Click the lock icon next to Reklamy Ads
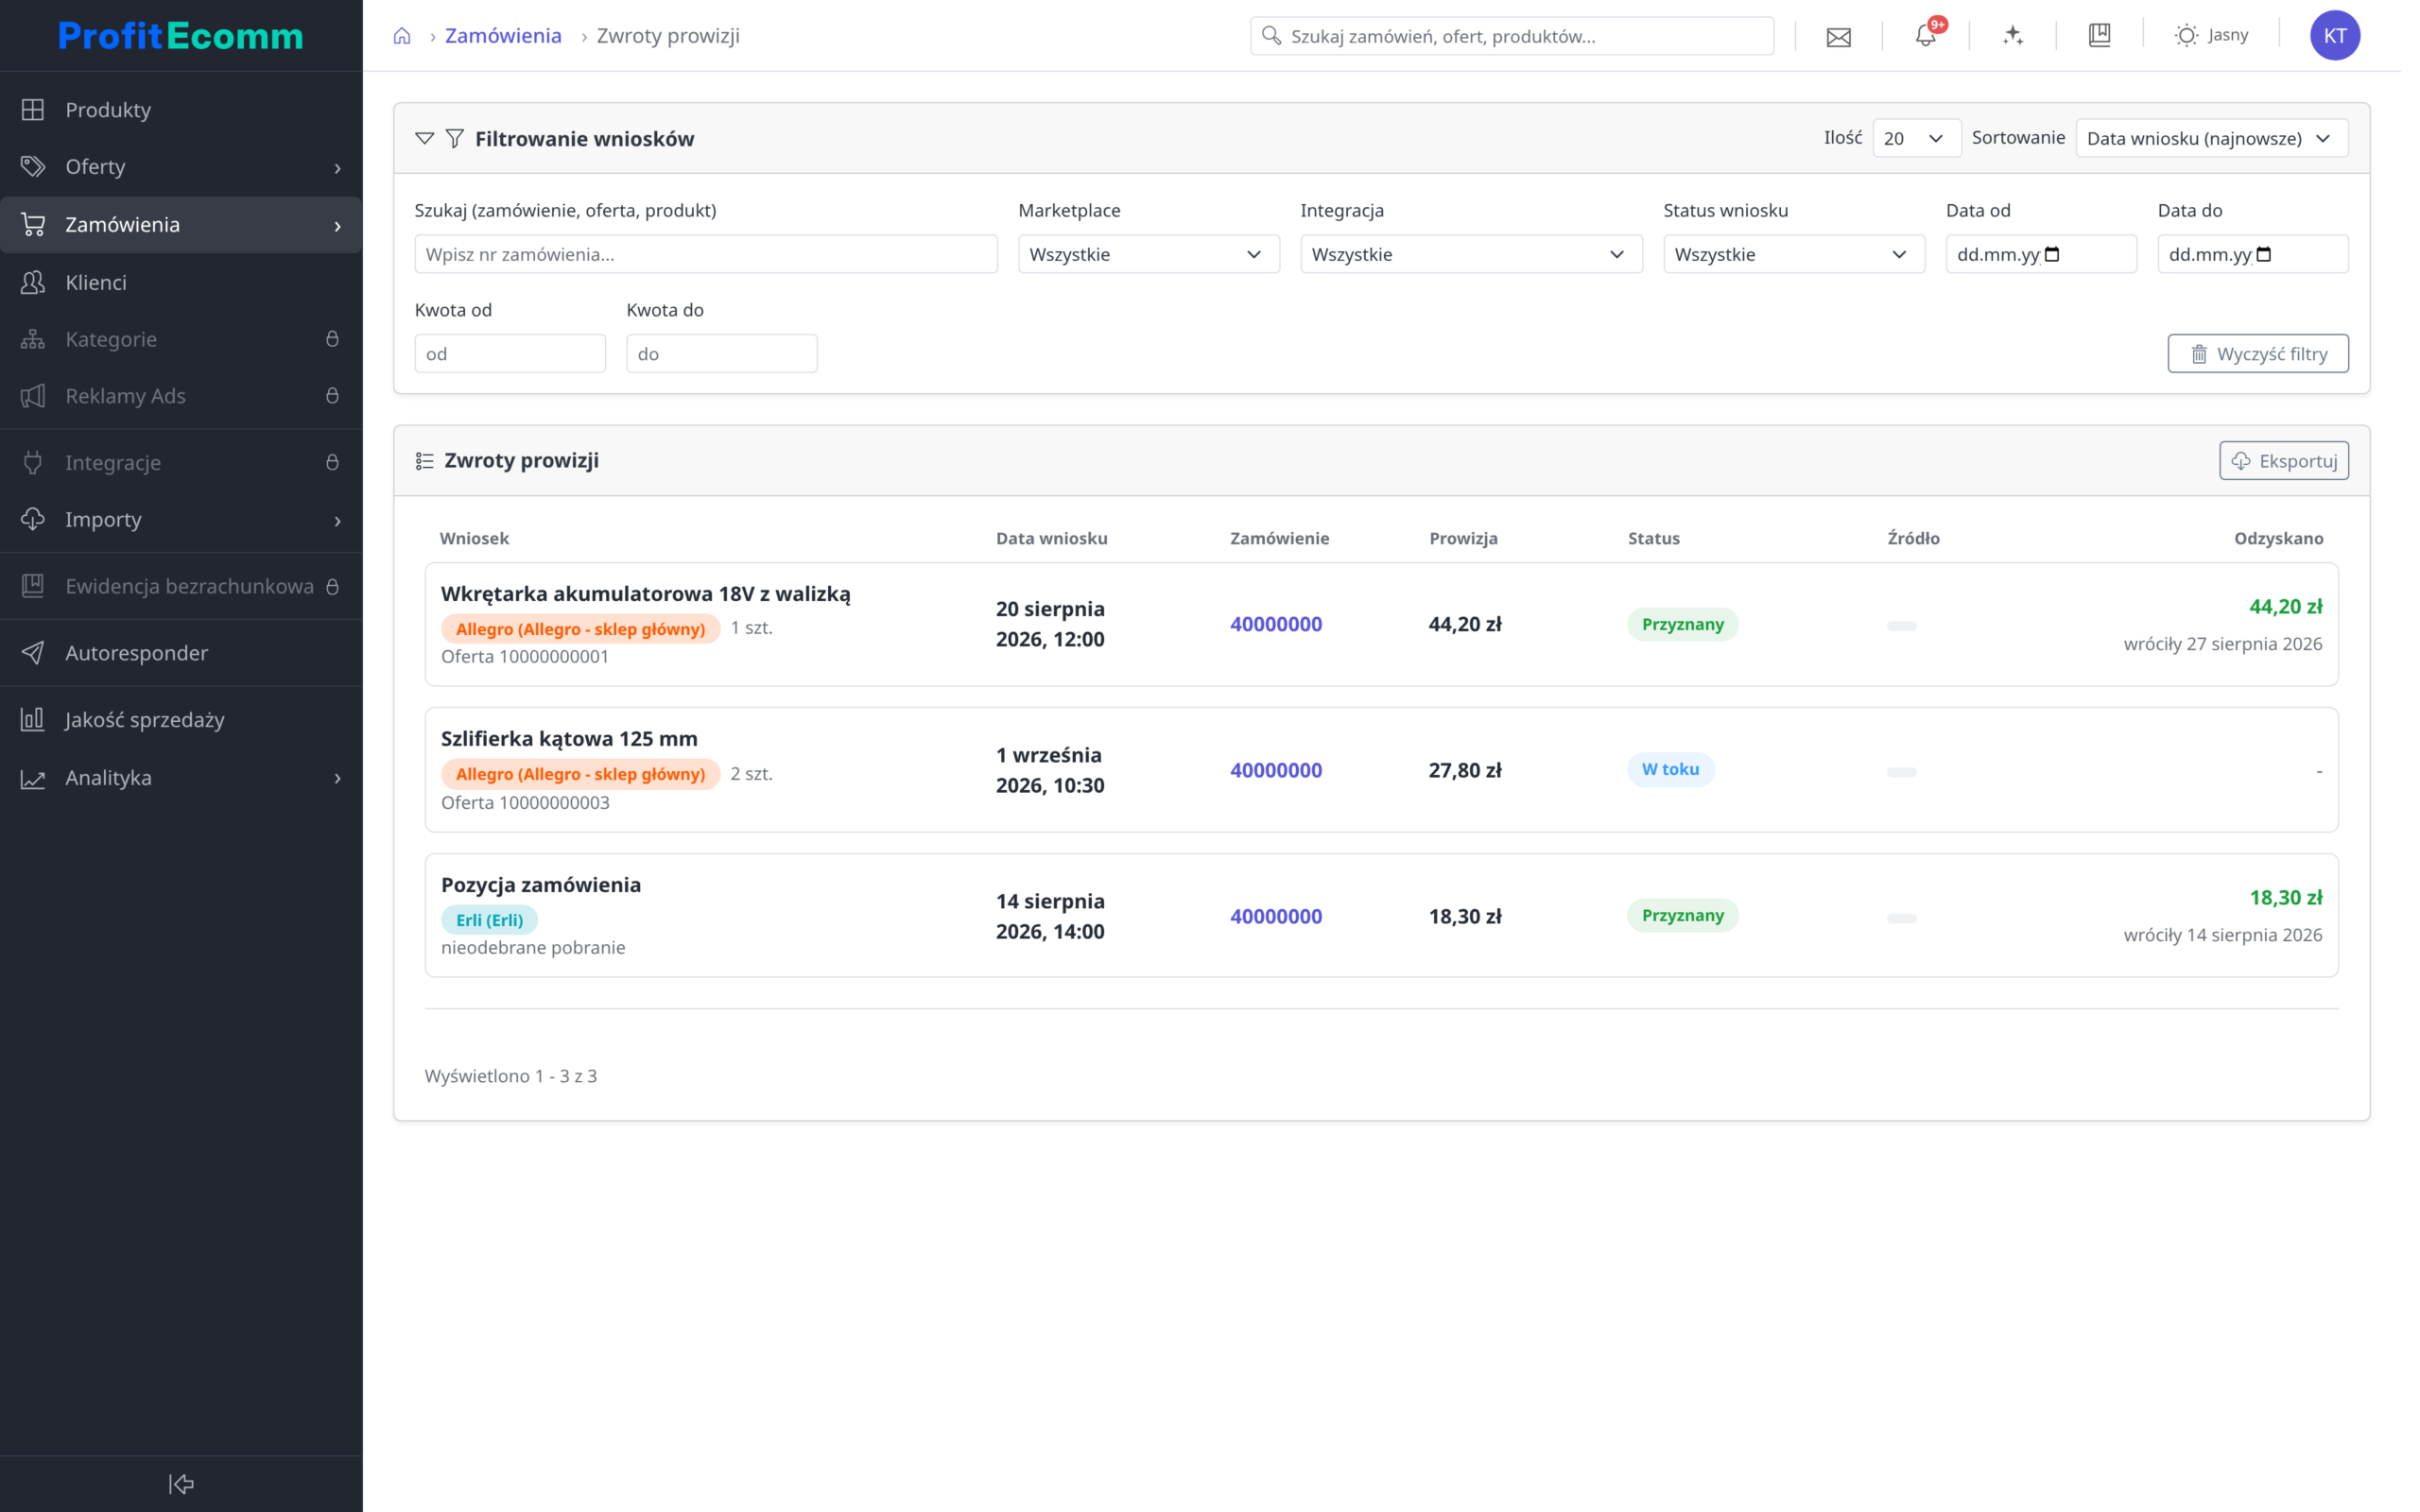Viewport: 2420px width, 1512px height. [x=332, y=396]
